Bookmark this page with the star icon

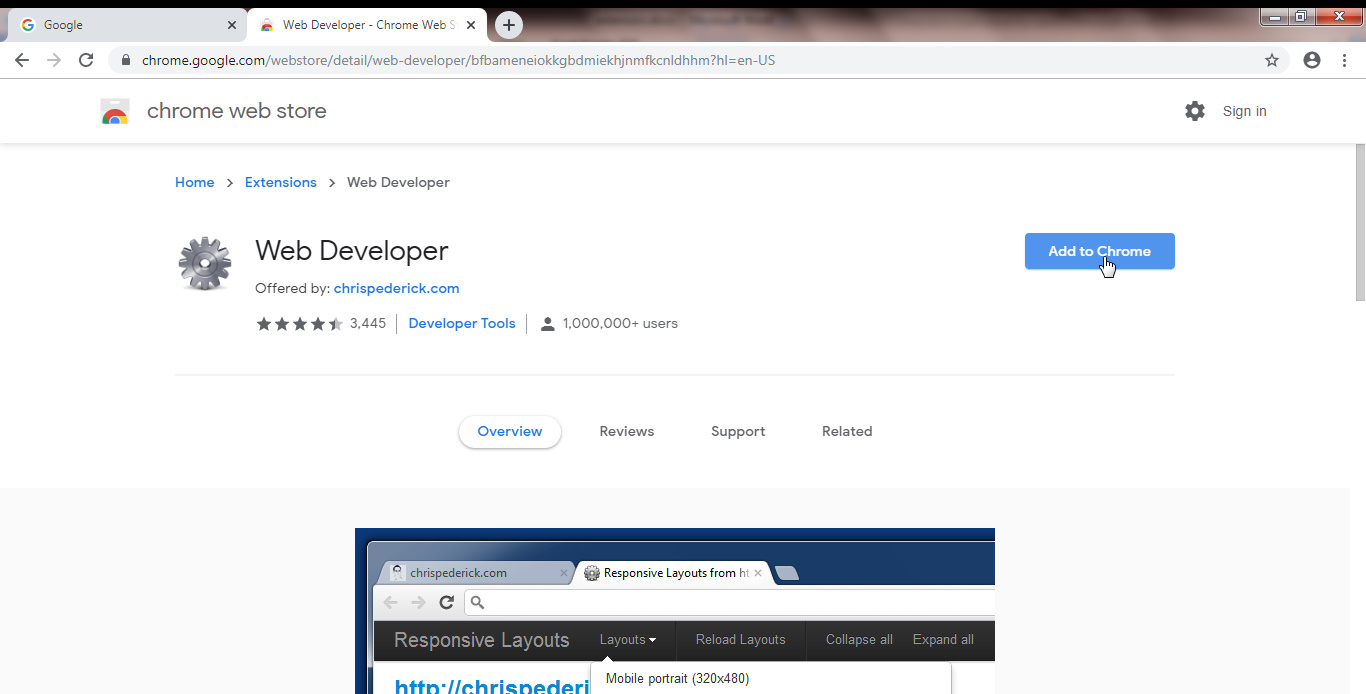click(1272, 60)
